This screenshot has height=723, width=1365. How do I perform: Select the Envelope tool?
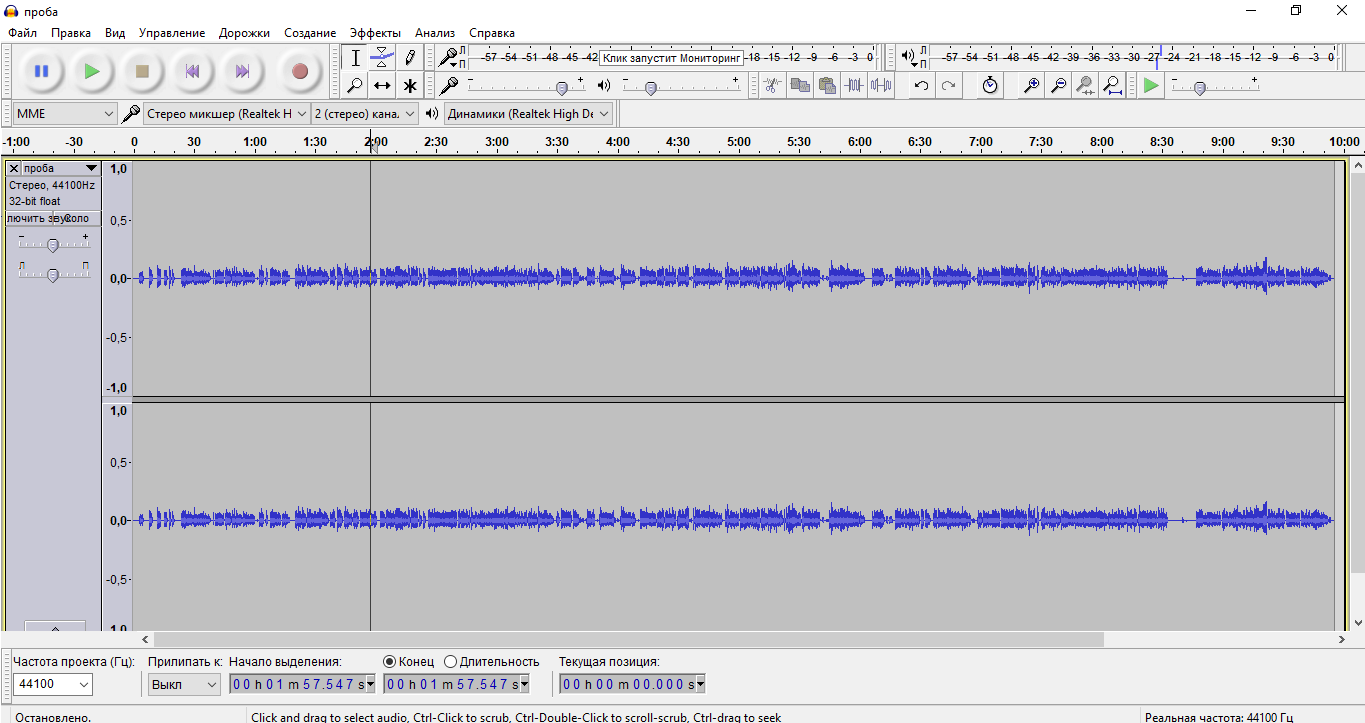(382, 58)
